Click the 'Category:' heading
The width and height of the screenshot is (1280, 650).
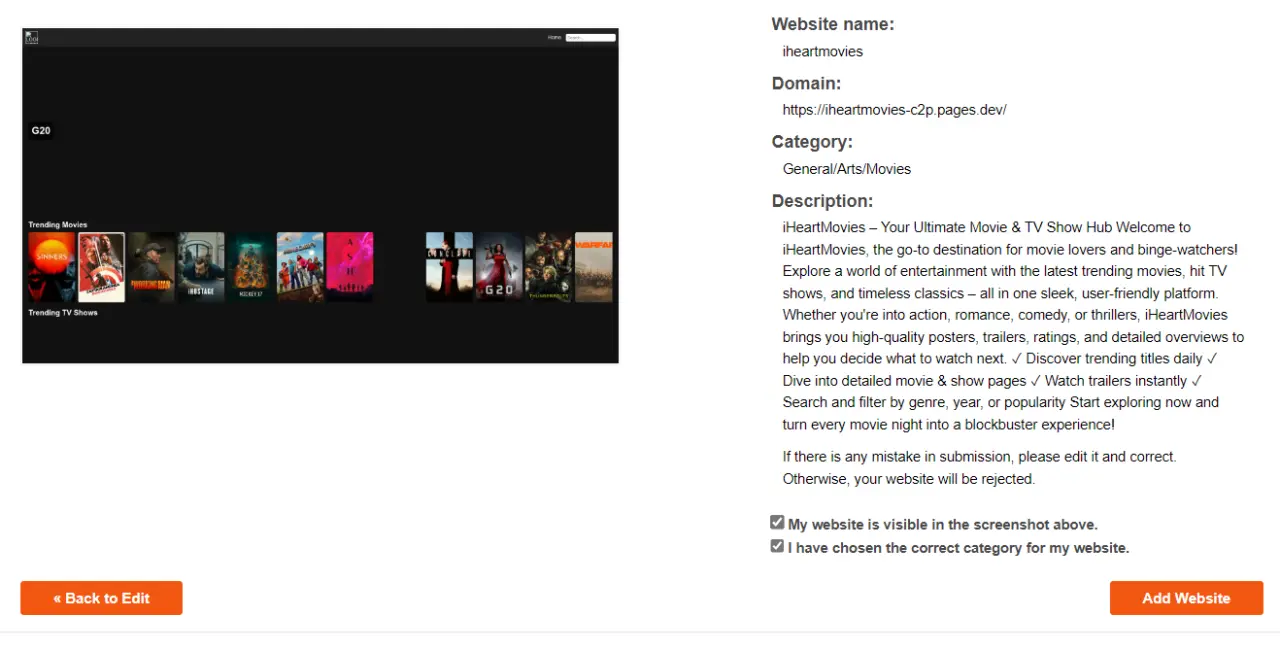click(812, 142)
